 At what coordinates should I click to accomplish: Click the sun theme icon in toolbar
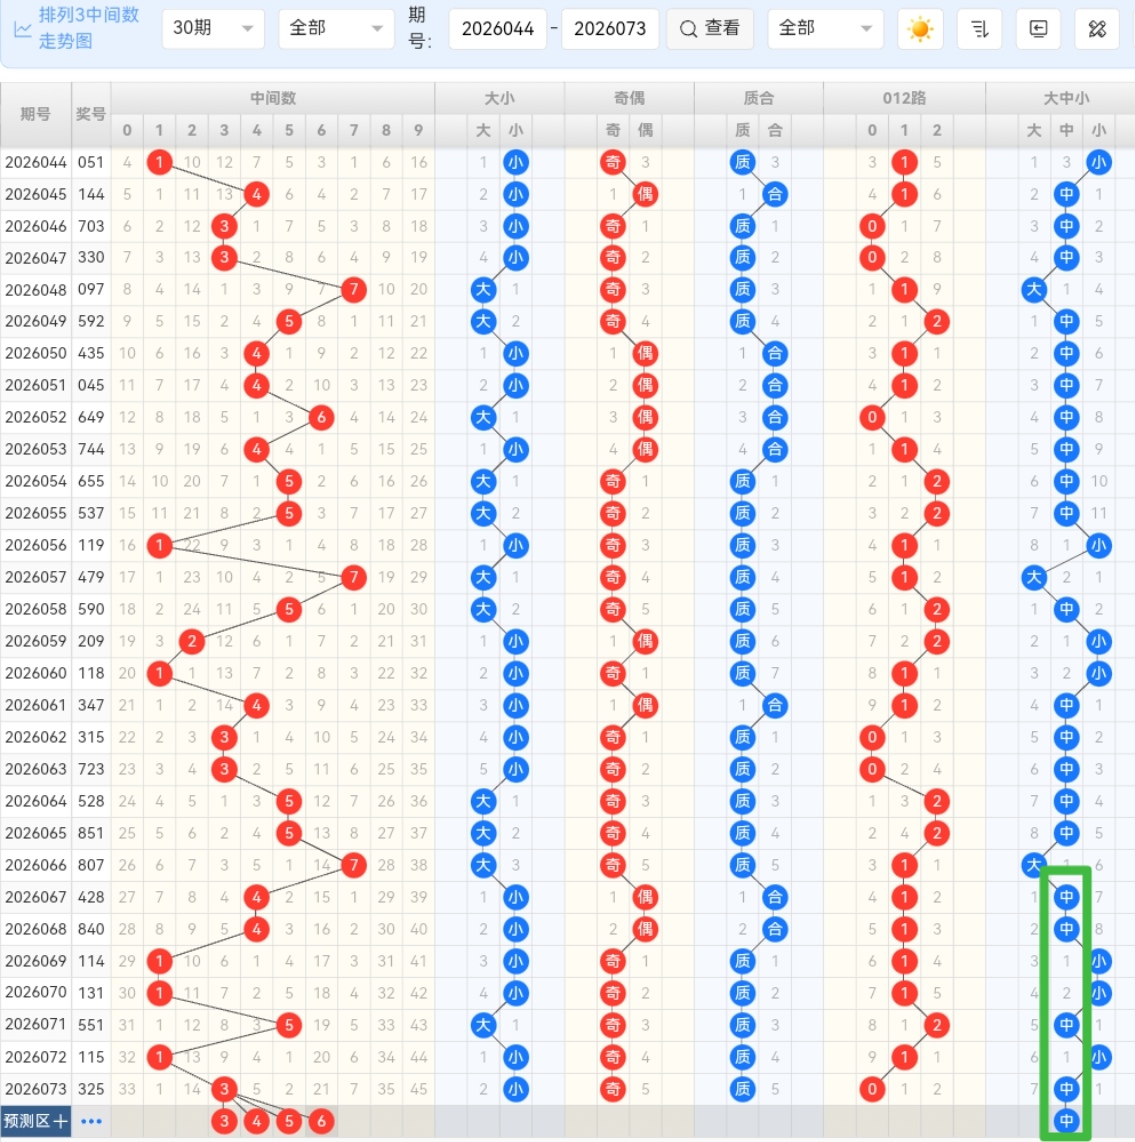click(920, 29)
